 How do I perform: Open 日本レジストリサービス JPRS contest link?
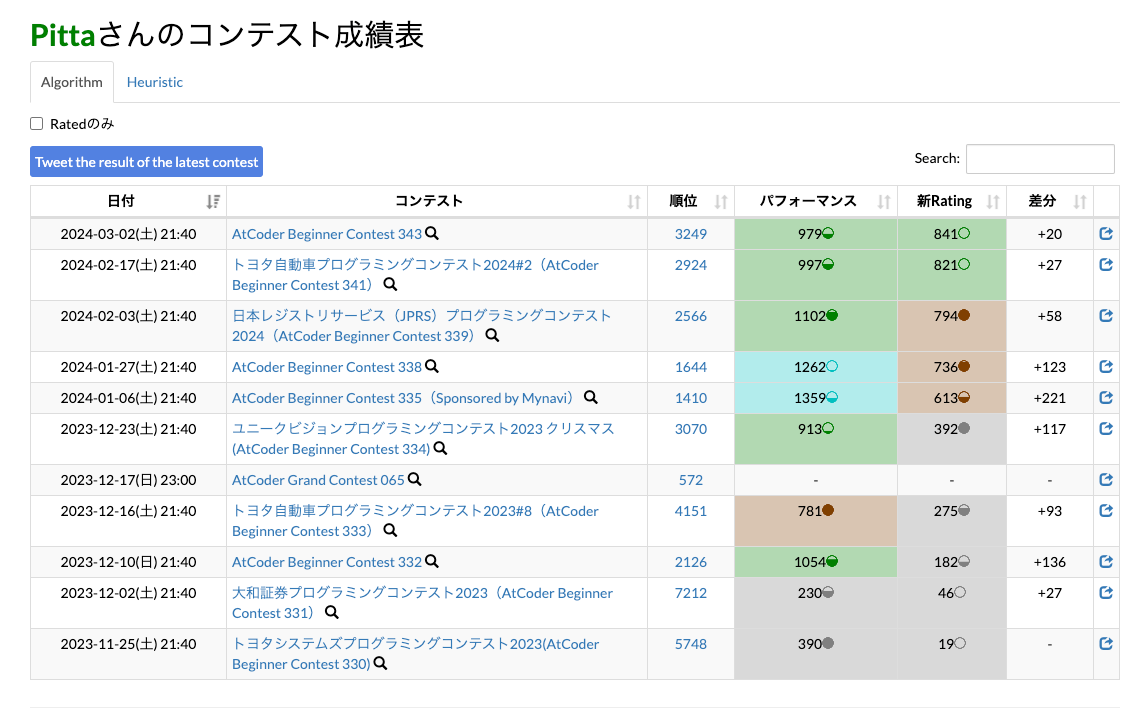[x=421, y=326]
